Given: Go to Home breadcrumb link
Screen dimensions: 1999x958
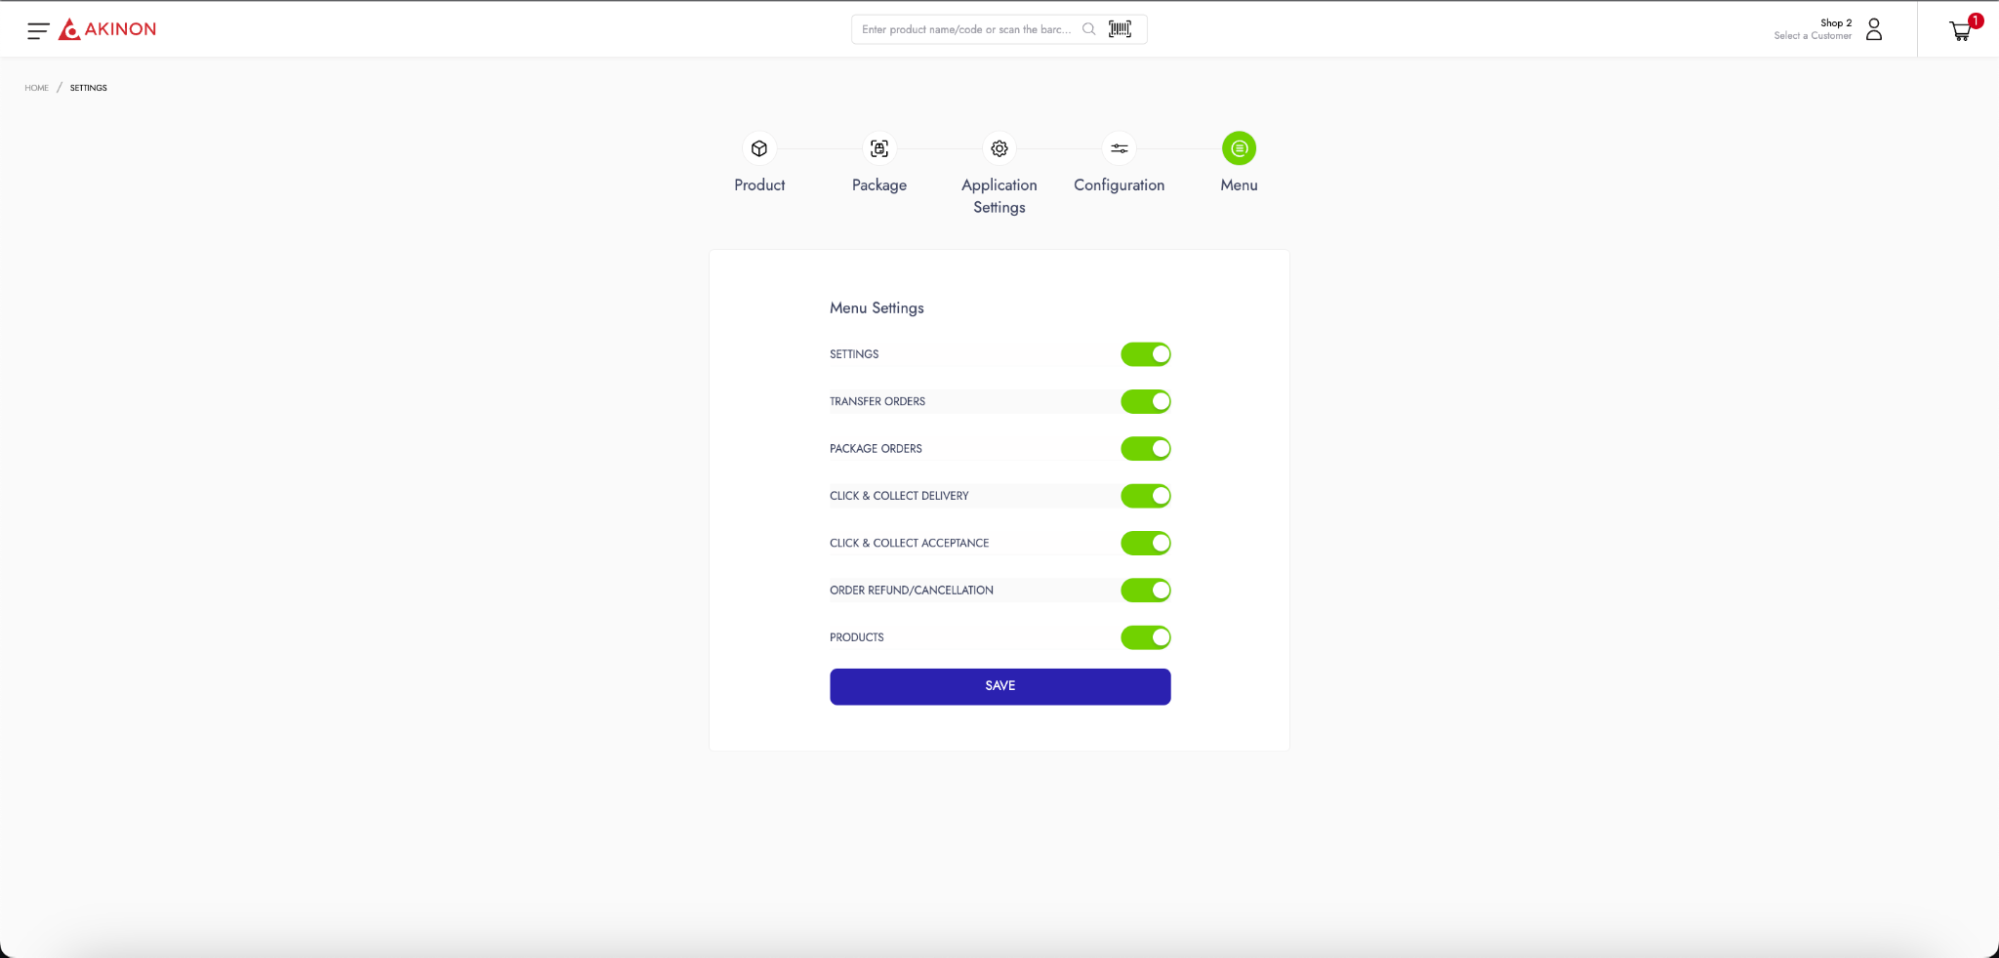Looking at the screenshot, I should [36, 88].
